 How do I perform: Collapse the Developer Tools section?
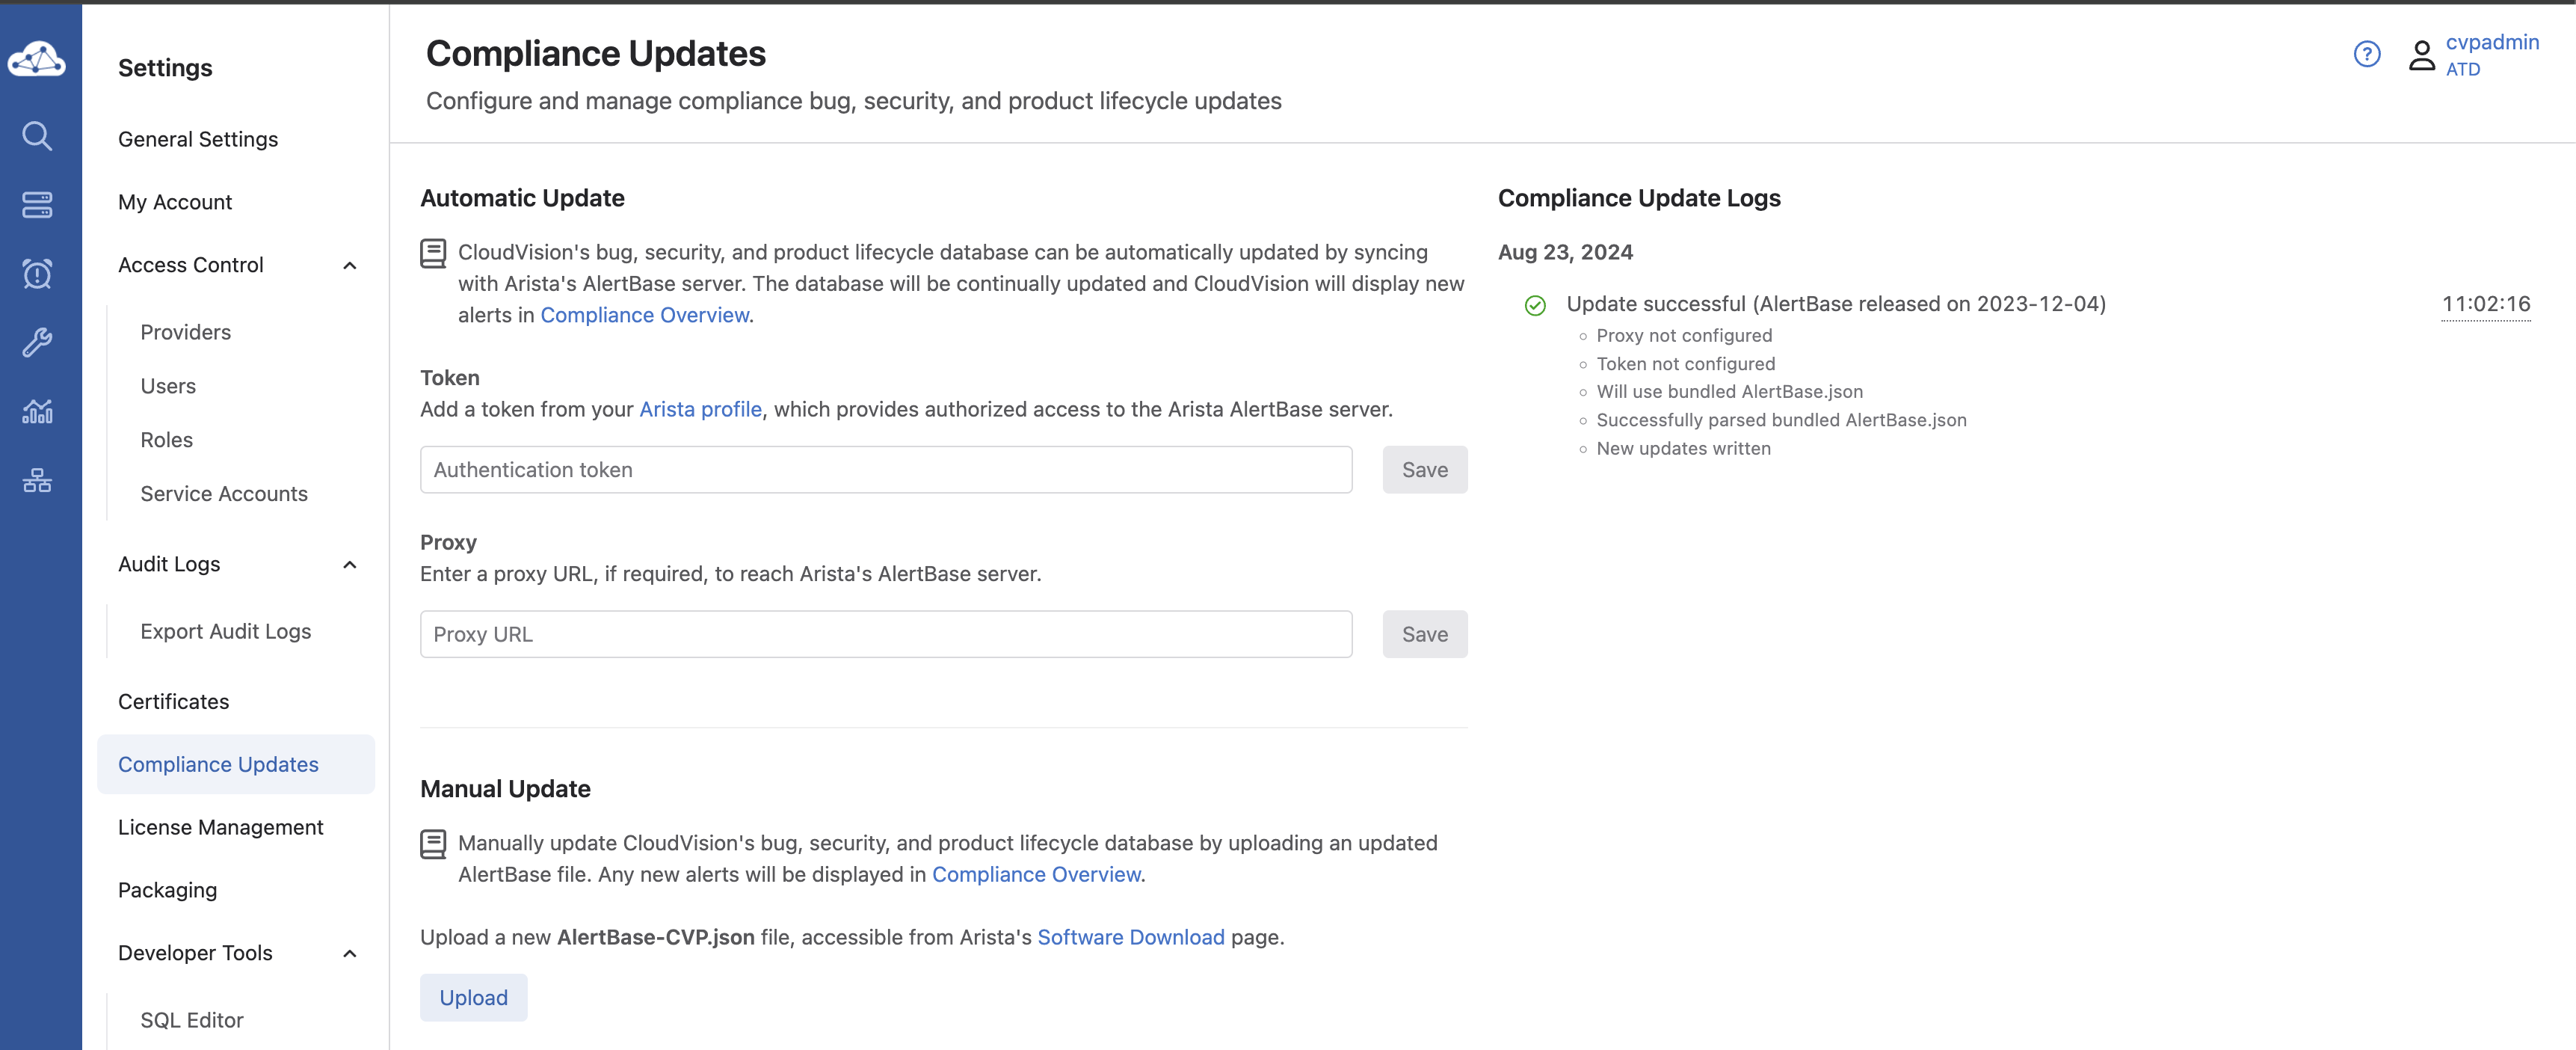(x=349, y=954)
